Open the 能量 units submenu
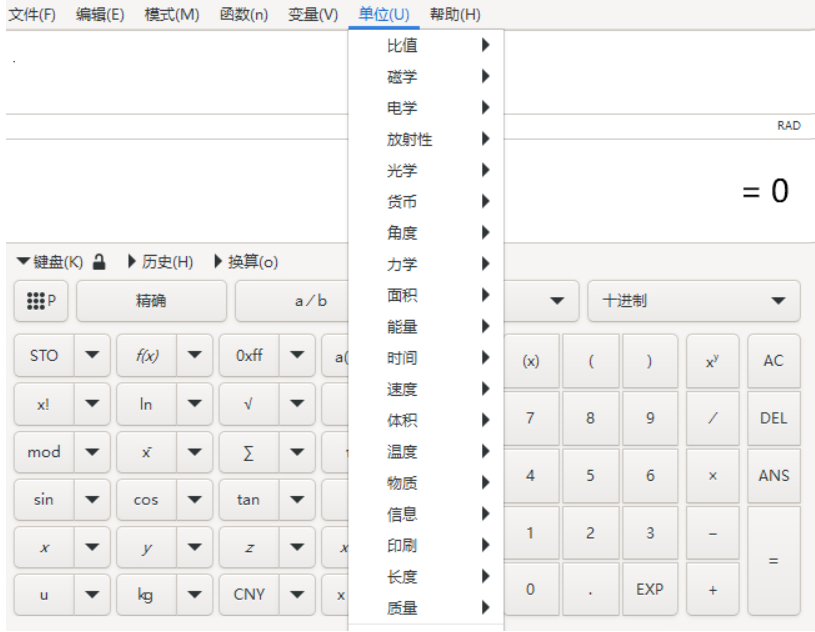Viewport: 815px width, 632px height. [x=426, y=327]
